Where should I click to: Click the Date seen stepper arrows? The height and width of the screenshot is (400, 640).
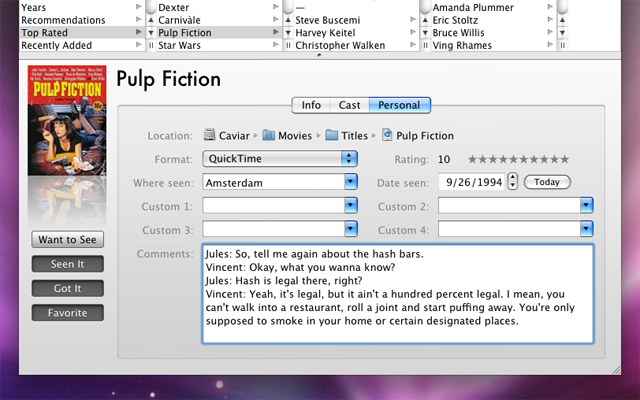[x=513, y=182]
